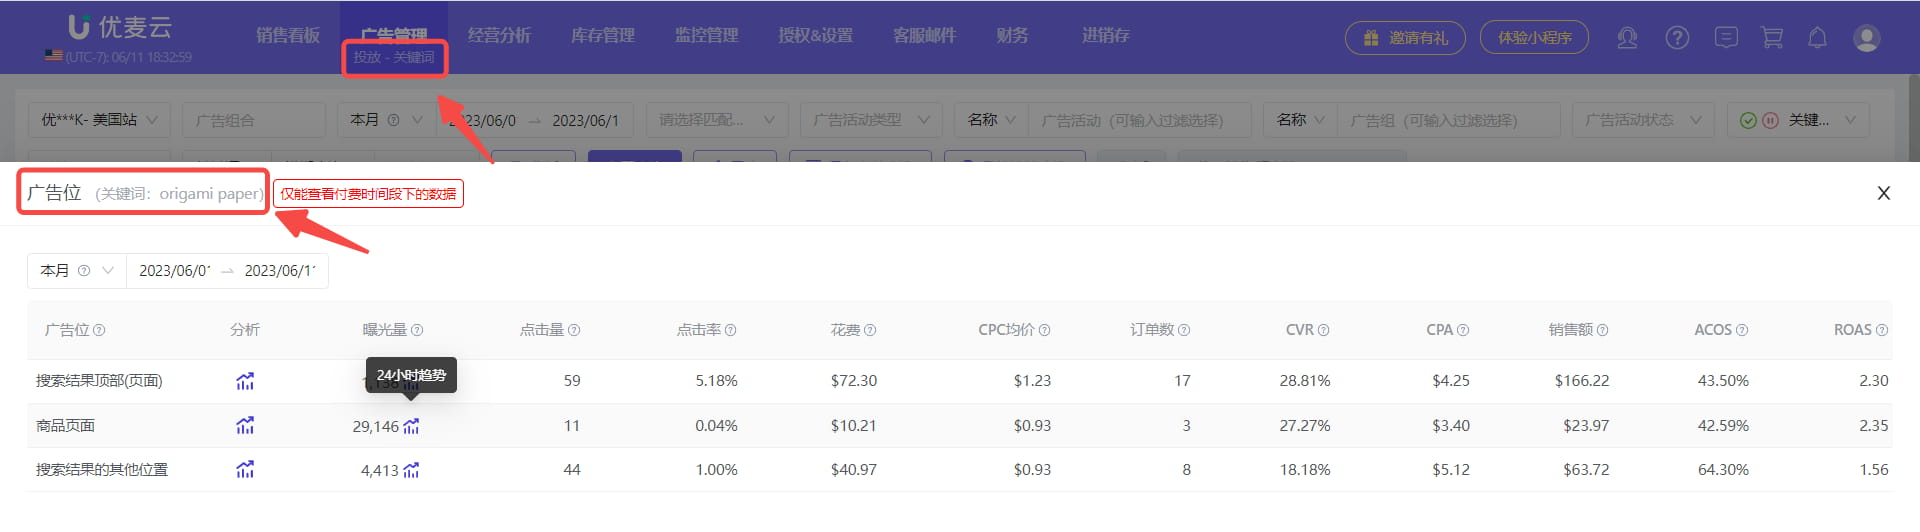
Task: Select 搜索结果的其他位置 row label
Action: (x=102, y=470)
